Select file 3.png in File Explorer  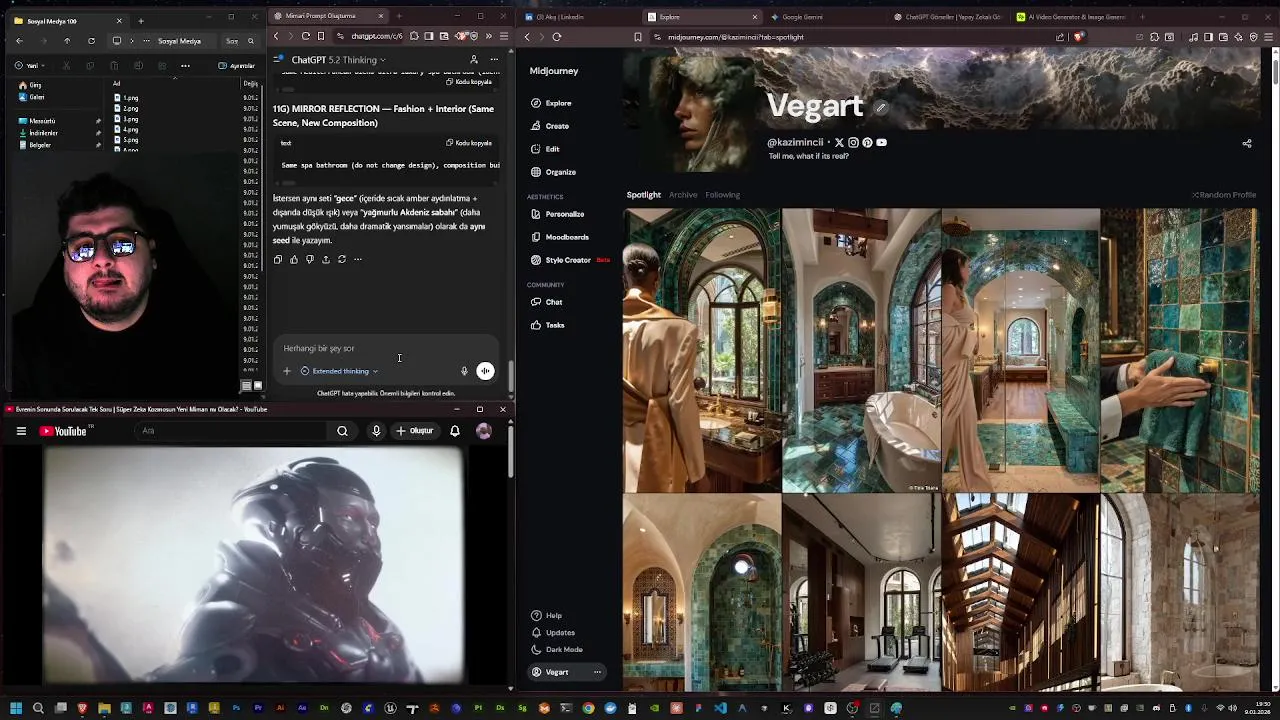pos(126,119)
